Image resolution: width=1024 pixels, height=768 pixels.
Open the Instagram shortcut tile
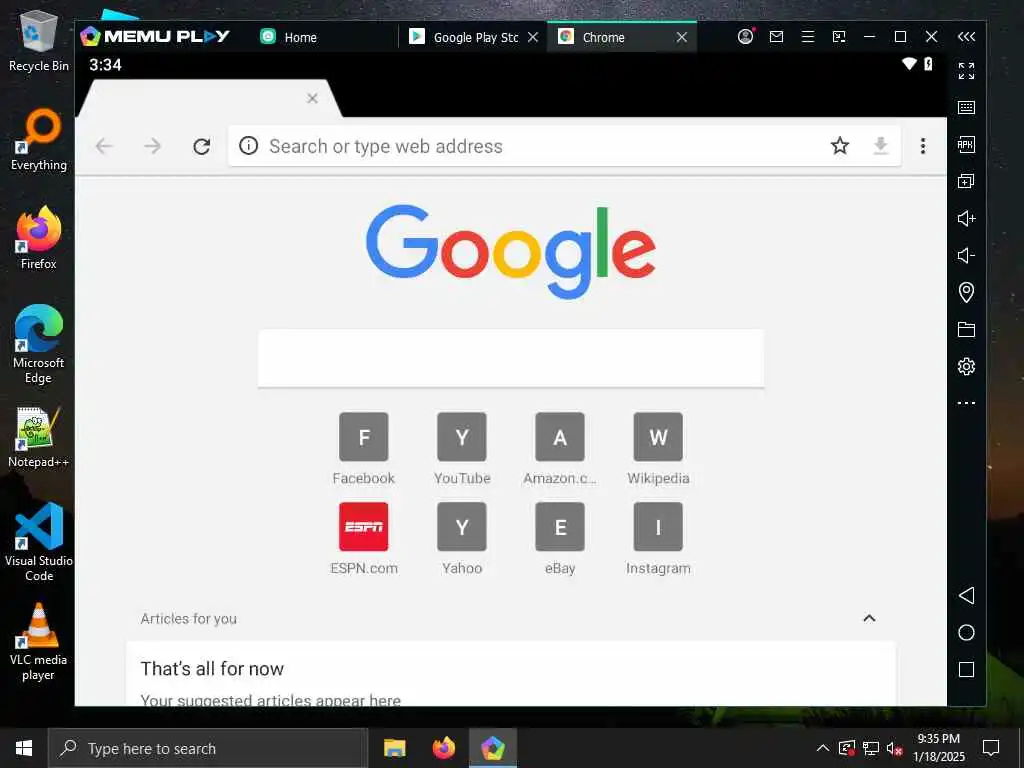click(658, 539)
